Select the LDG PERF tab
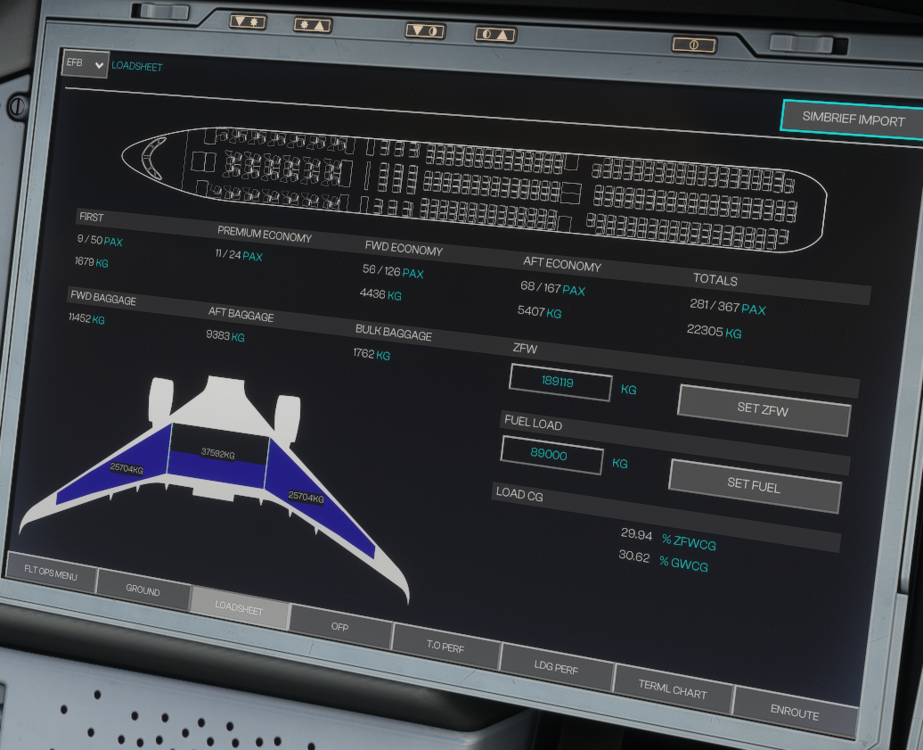 pos(557,668)
